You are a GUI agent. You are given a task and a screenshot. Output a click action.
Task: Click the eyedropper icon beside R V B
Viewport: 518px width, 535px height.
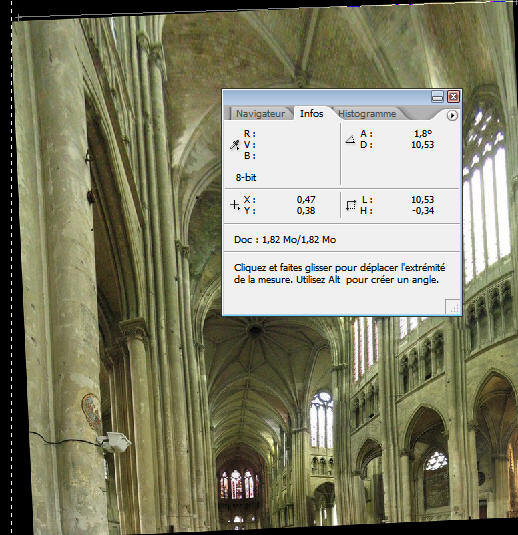(x=235, y=145)
